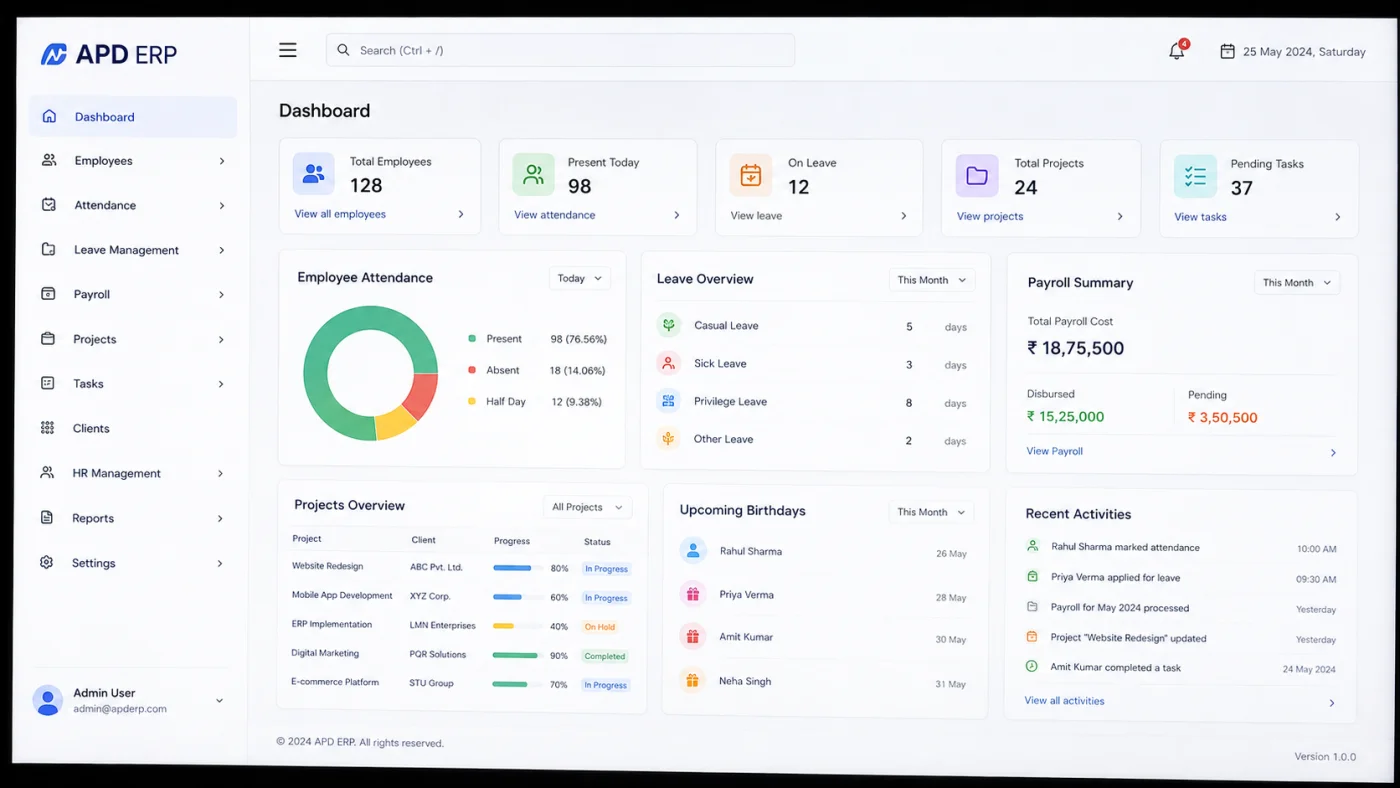Open the notification bell icon

(1177, 51)
